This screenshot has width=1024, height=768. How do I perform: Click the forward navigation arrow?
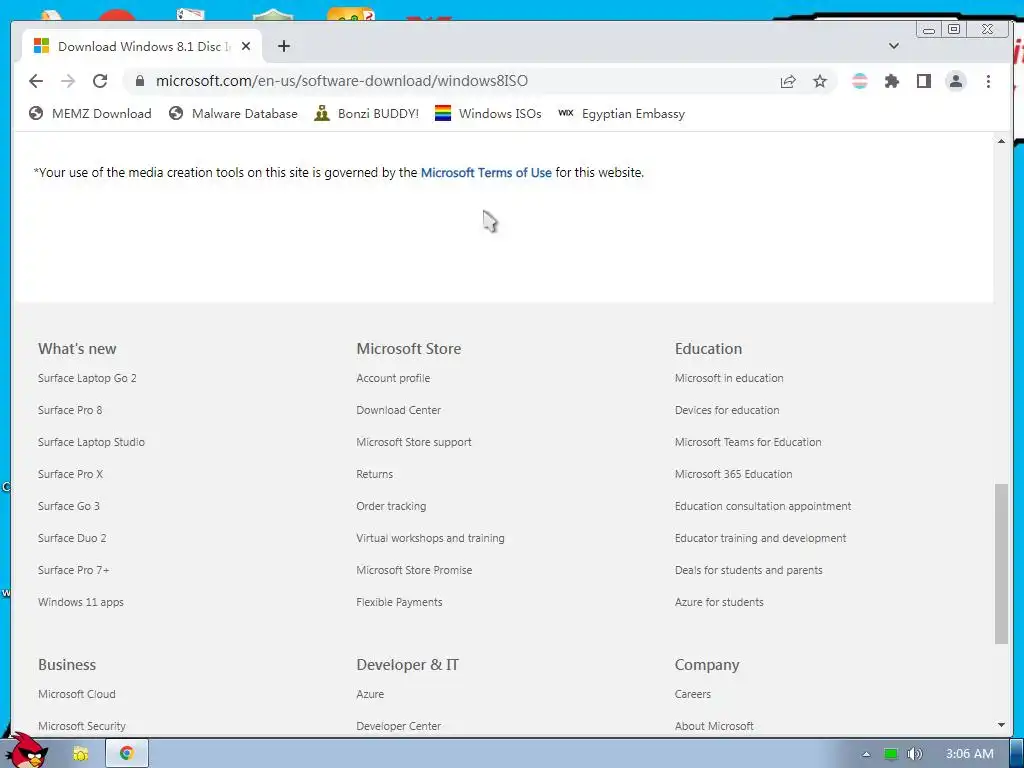[68, 81]
